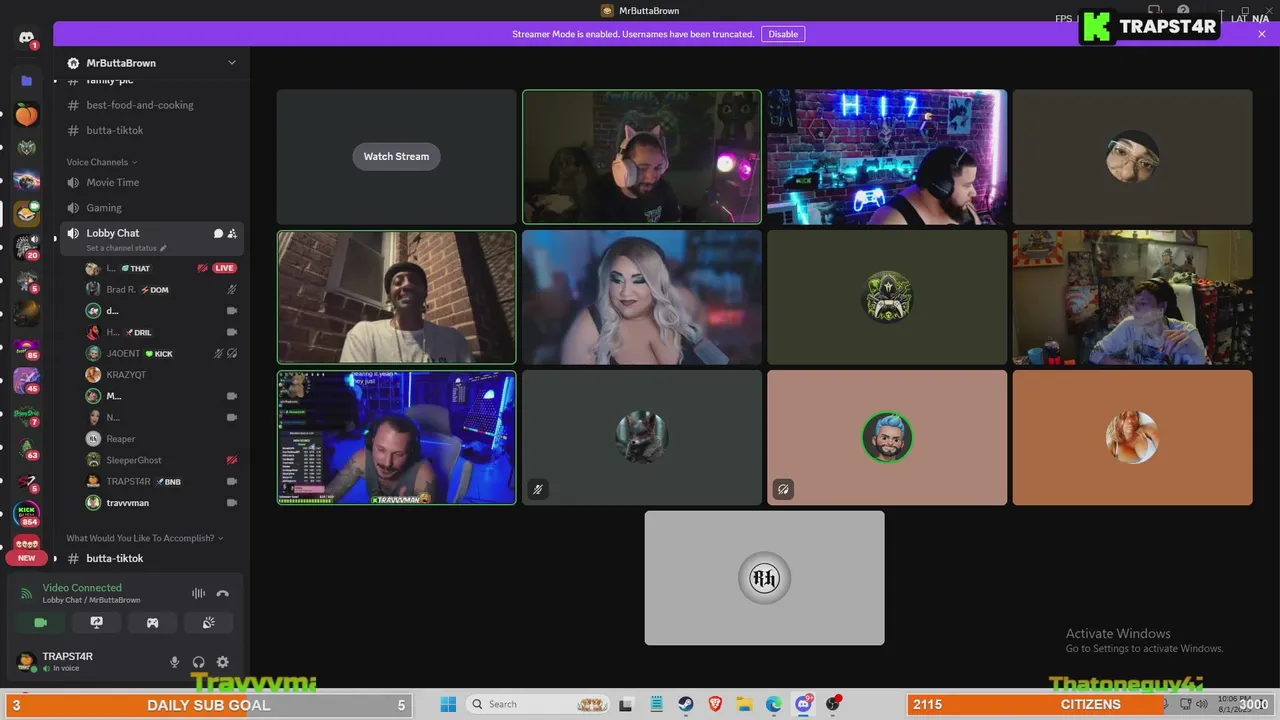
Task: Open Brave browser from taskbar
Action: (715, 704)
